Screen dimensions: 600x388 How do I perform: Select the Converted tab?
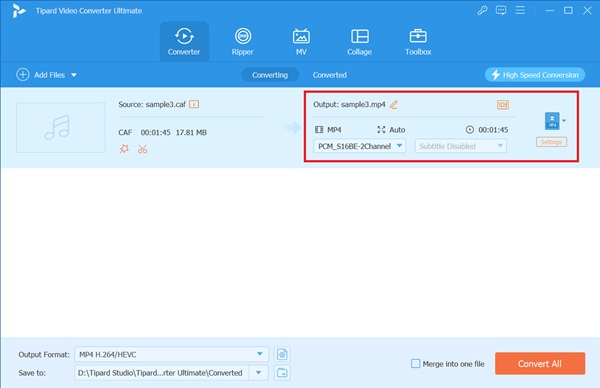[x=329, y=75]
